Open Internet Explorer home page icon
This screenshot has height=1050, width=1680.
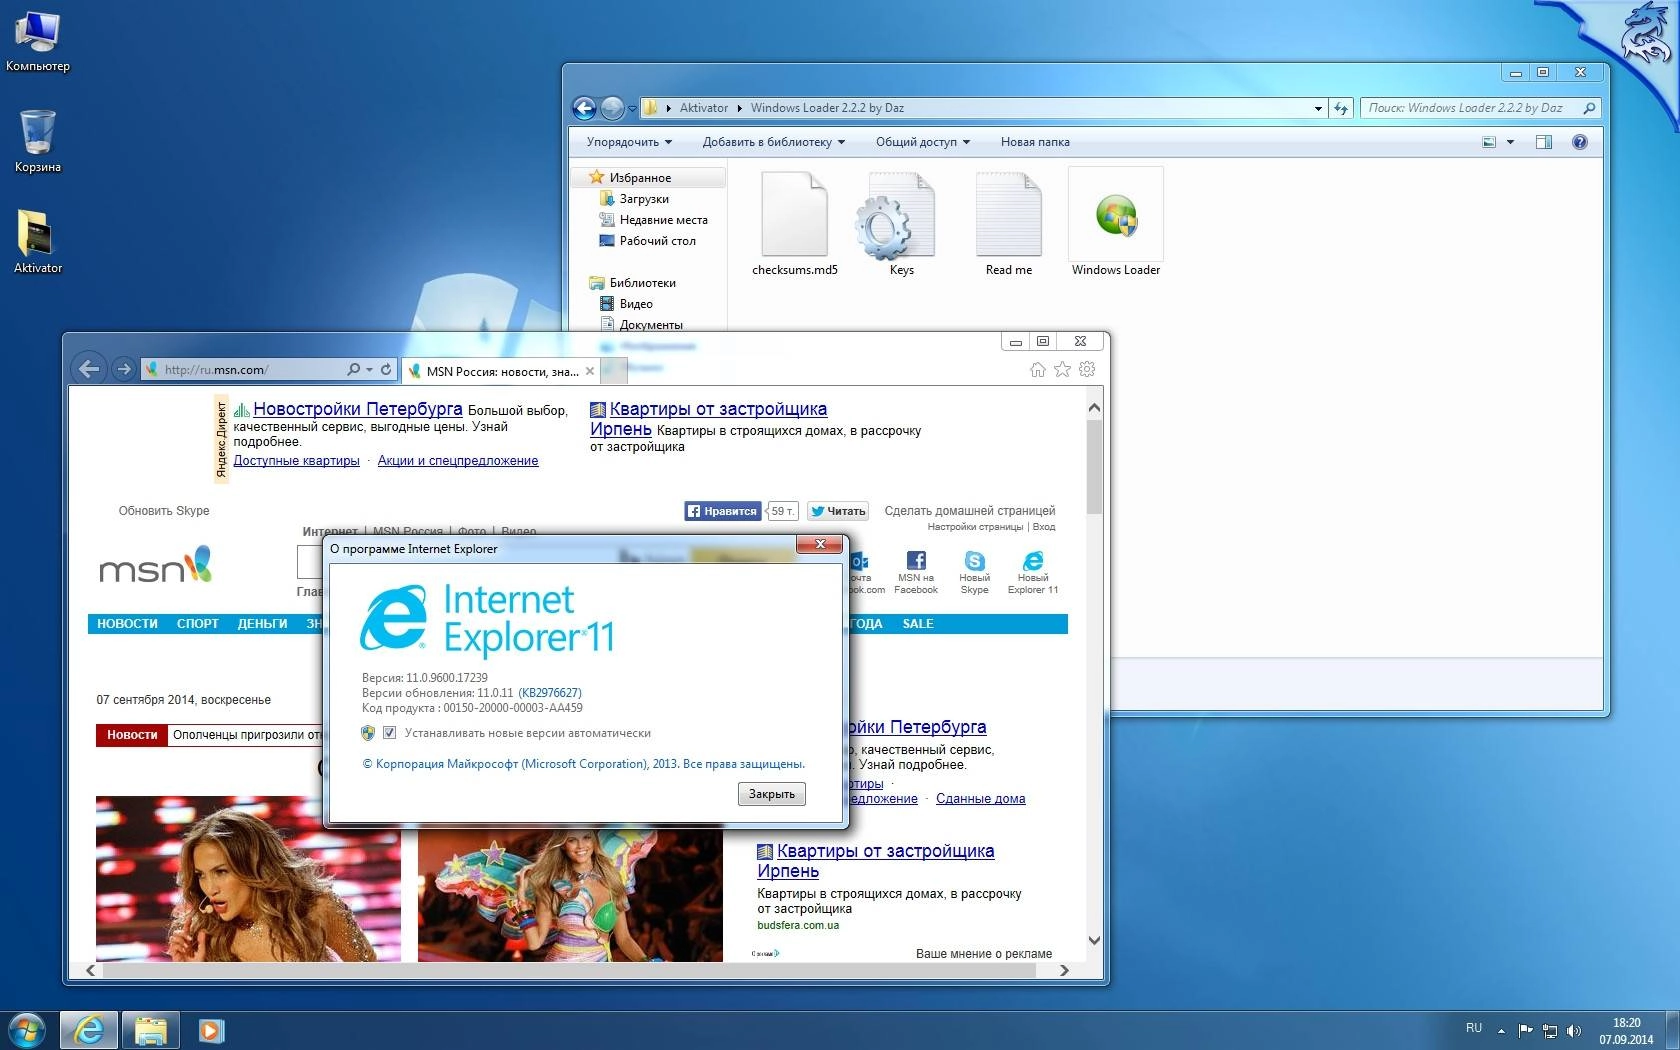coord(1038,369)
